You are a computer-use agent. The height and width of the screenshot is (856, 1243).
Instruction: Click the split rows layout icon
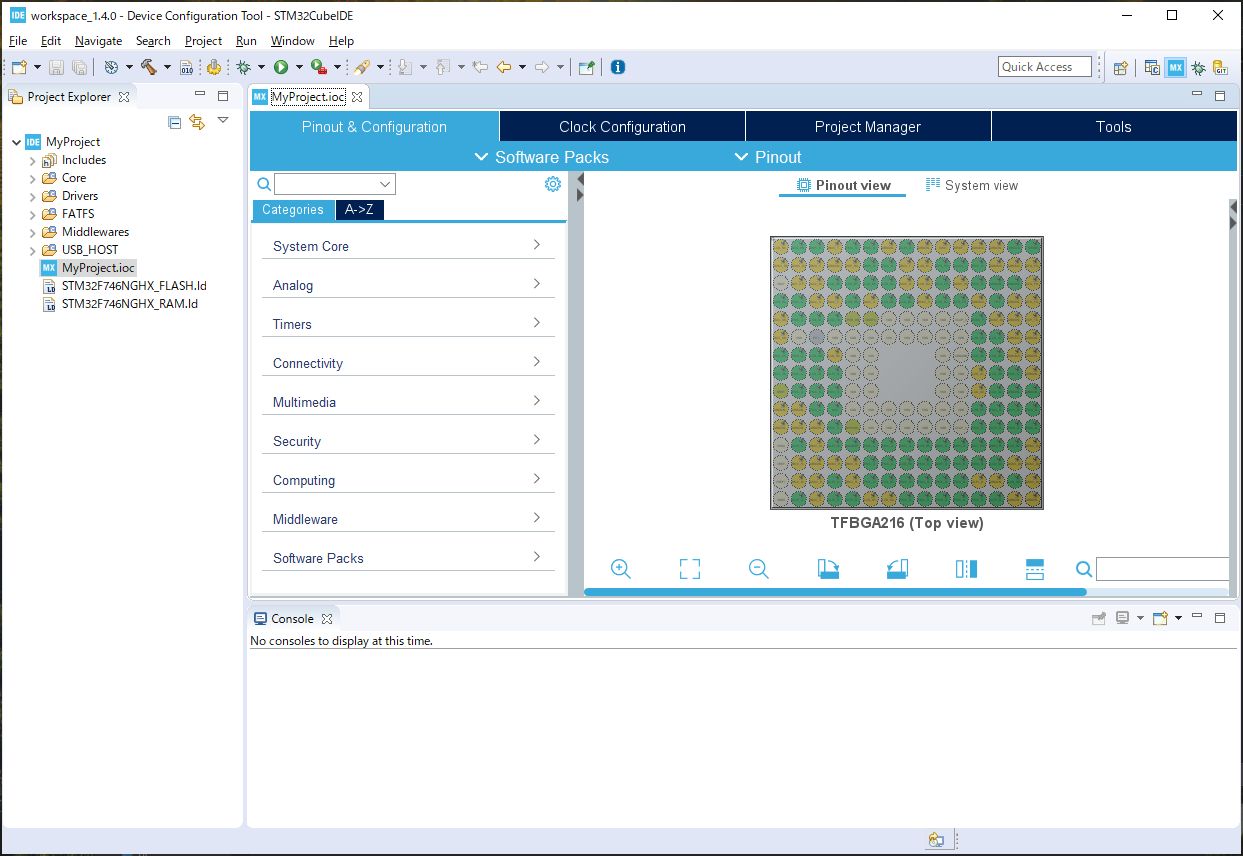(1035, 569)
